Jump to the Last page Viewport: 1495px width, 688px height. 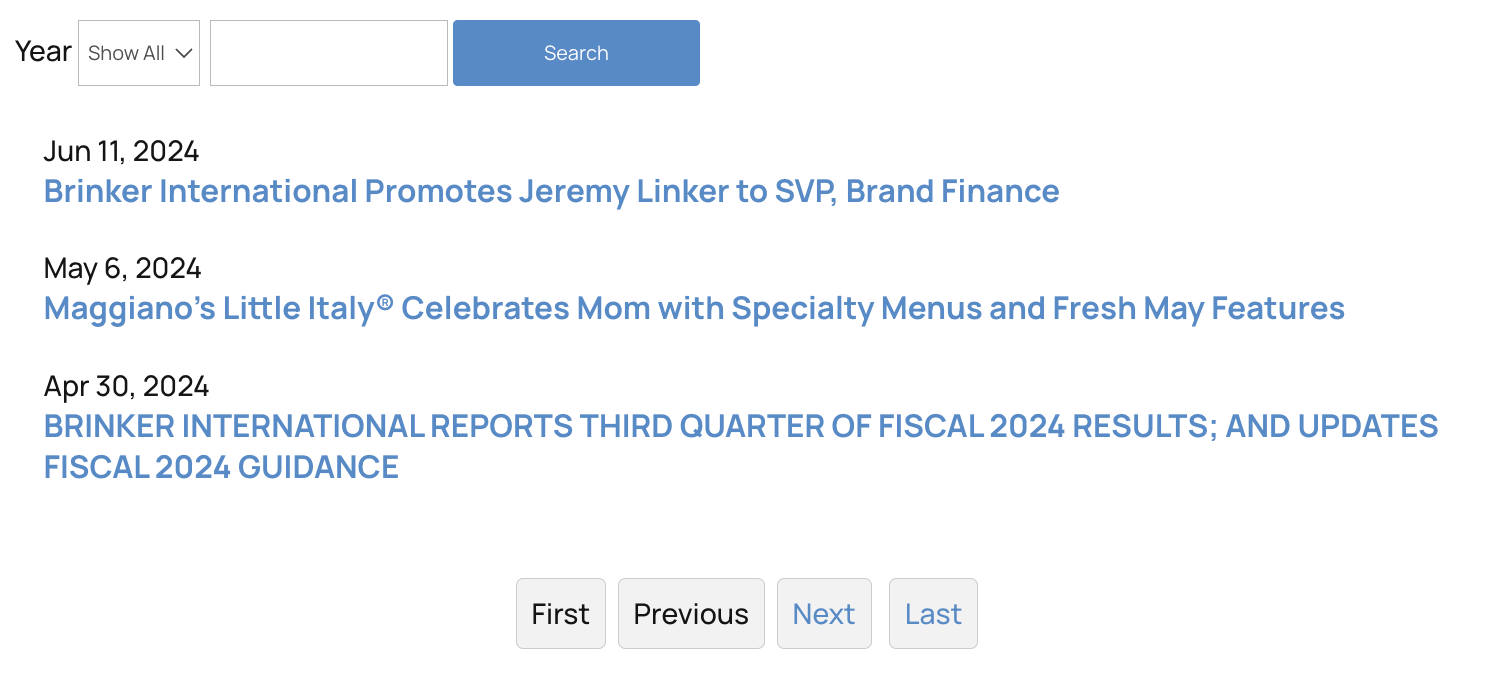[x=933, y=613]
